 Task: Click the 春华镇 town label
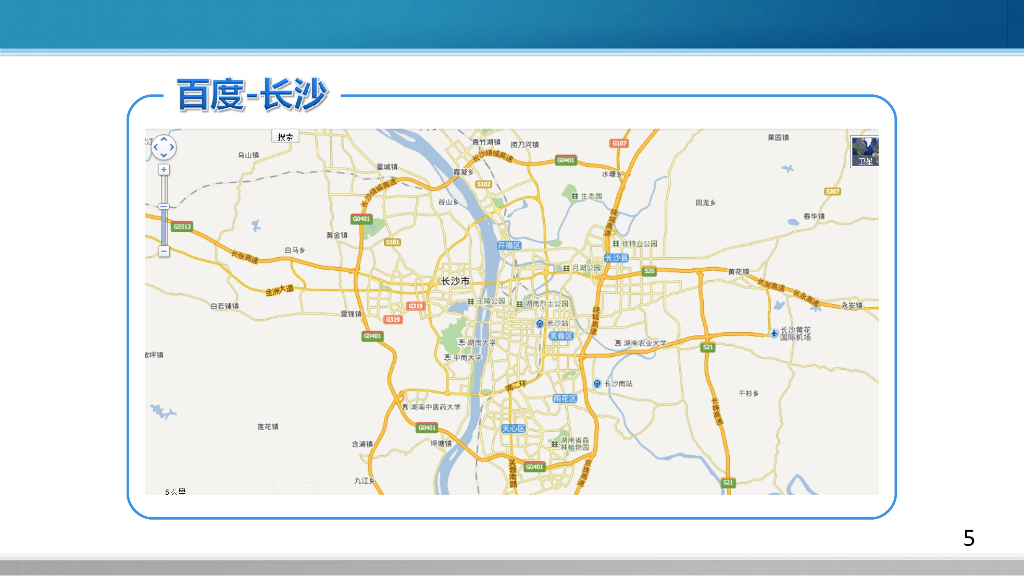tap(814, 216)
